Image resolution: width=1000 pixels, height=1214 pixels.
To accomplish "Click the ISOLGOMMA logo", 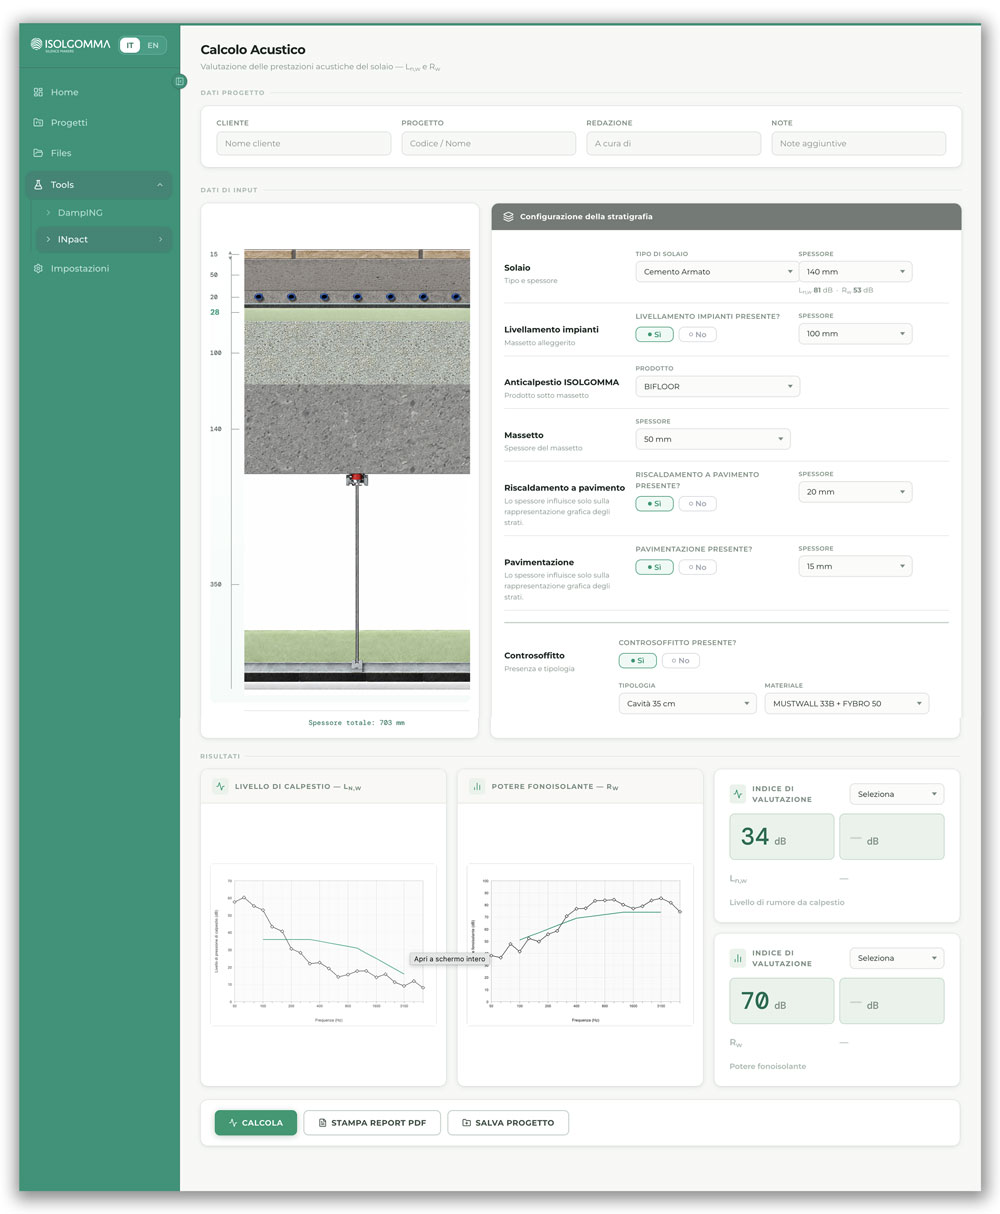I will (70, 45).
